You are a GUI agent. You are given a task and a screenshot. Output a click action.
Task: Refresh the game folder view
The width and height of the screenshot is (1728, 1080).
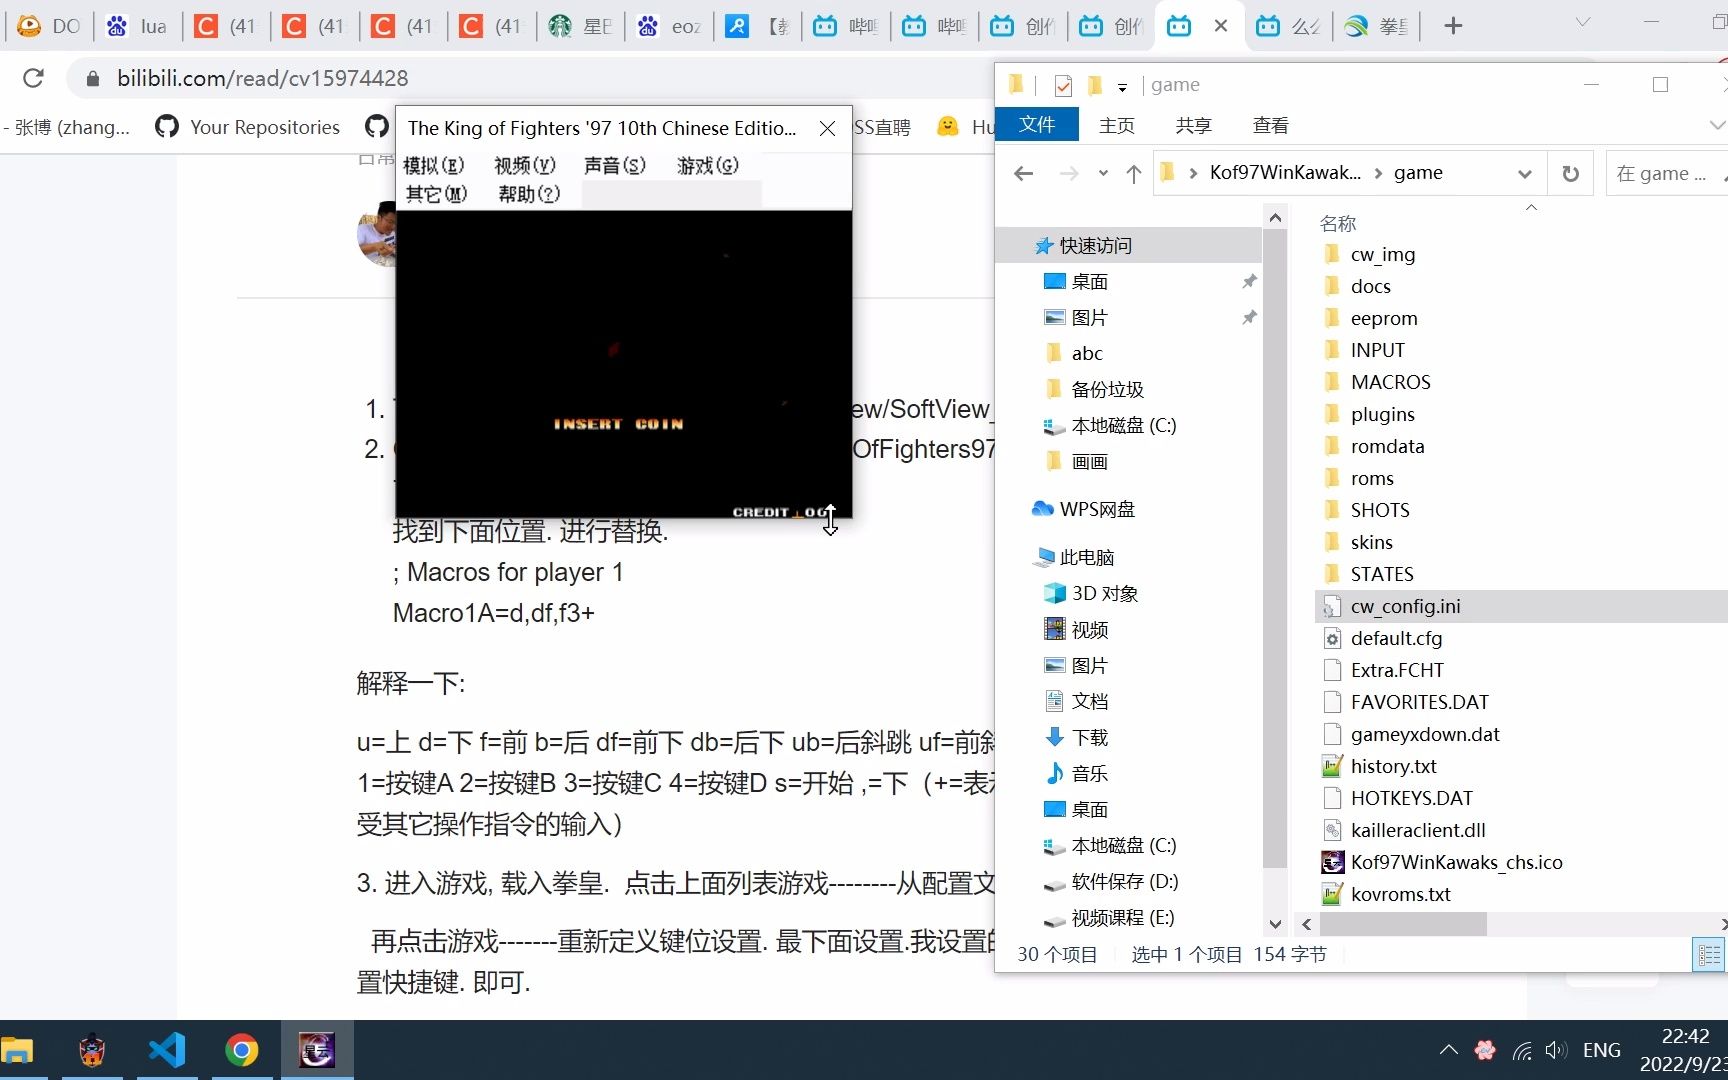(x=1570, y=173)
